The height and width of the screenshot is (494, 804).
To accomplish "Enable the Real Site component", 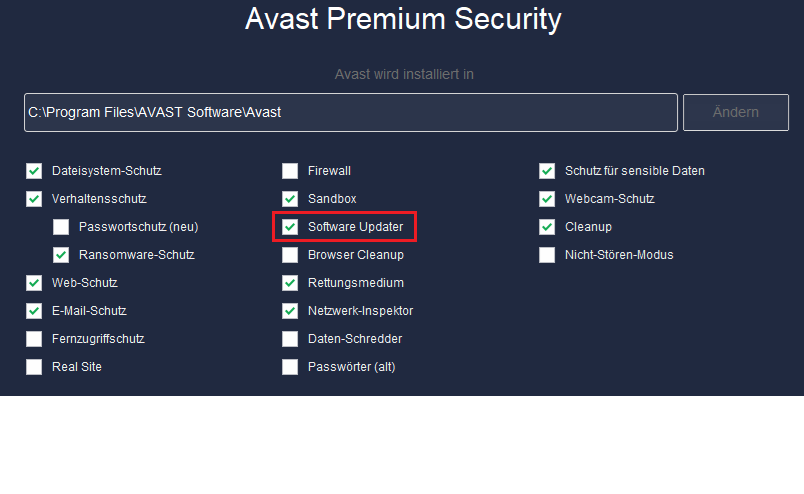I will 35,367.
